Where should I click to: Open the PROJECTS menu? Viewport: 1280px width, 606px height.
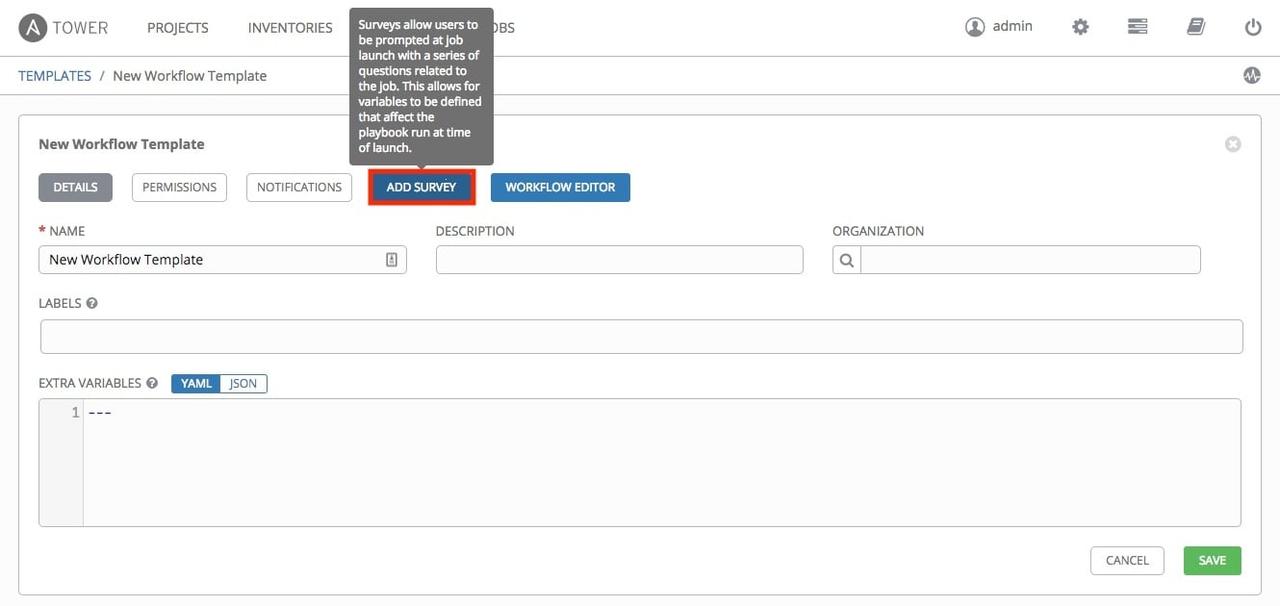click(177, 27)
